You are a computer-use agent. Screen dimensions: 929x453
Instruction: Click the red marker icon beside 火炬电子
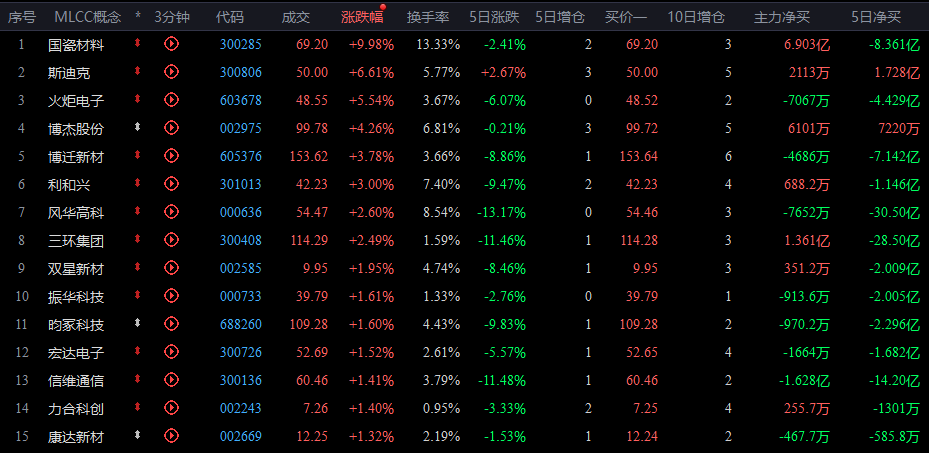pyautogui.click(x=138, y=98)
